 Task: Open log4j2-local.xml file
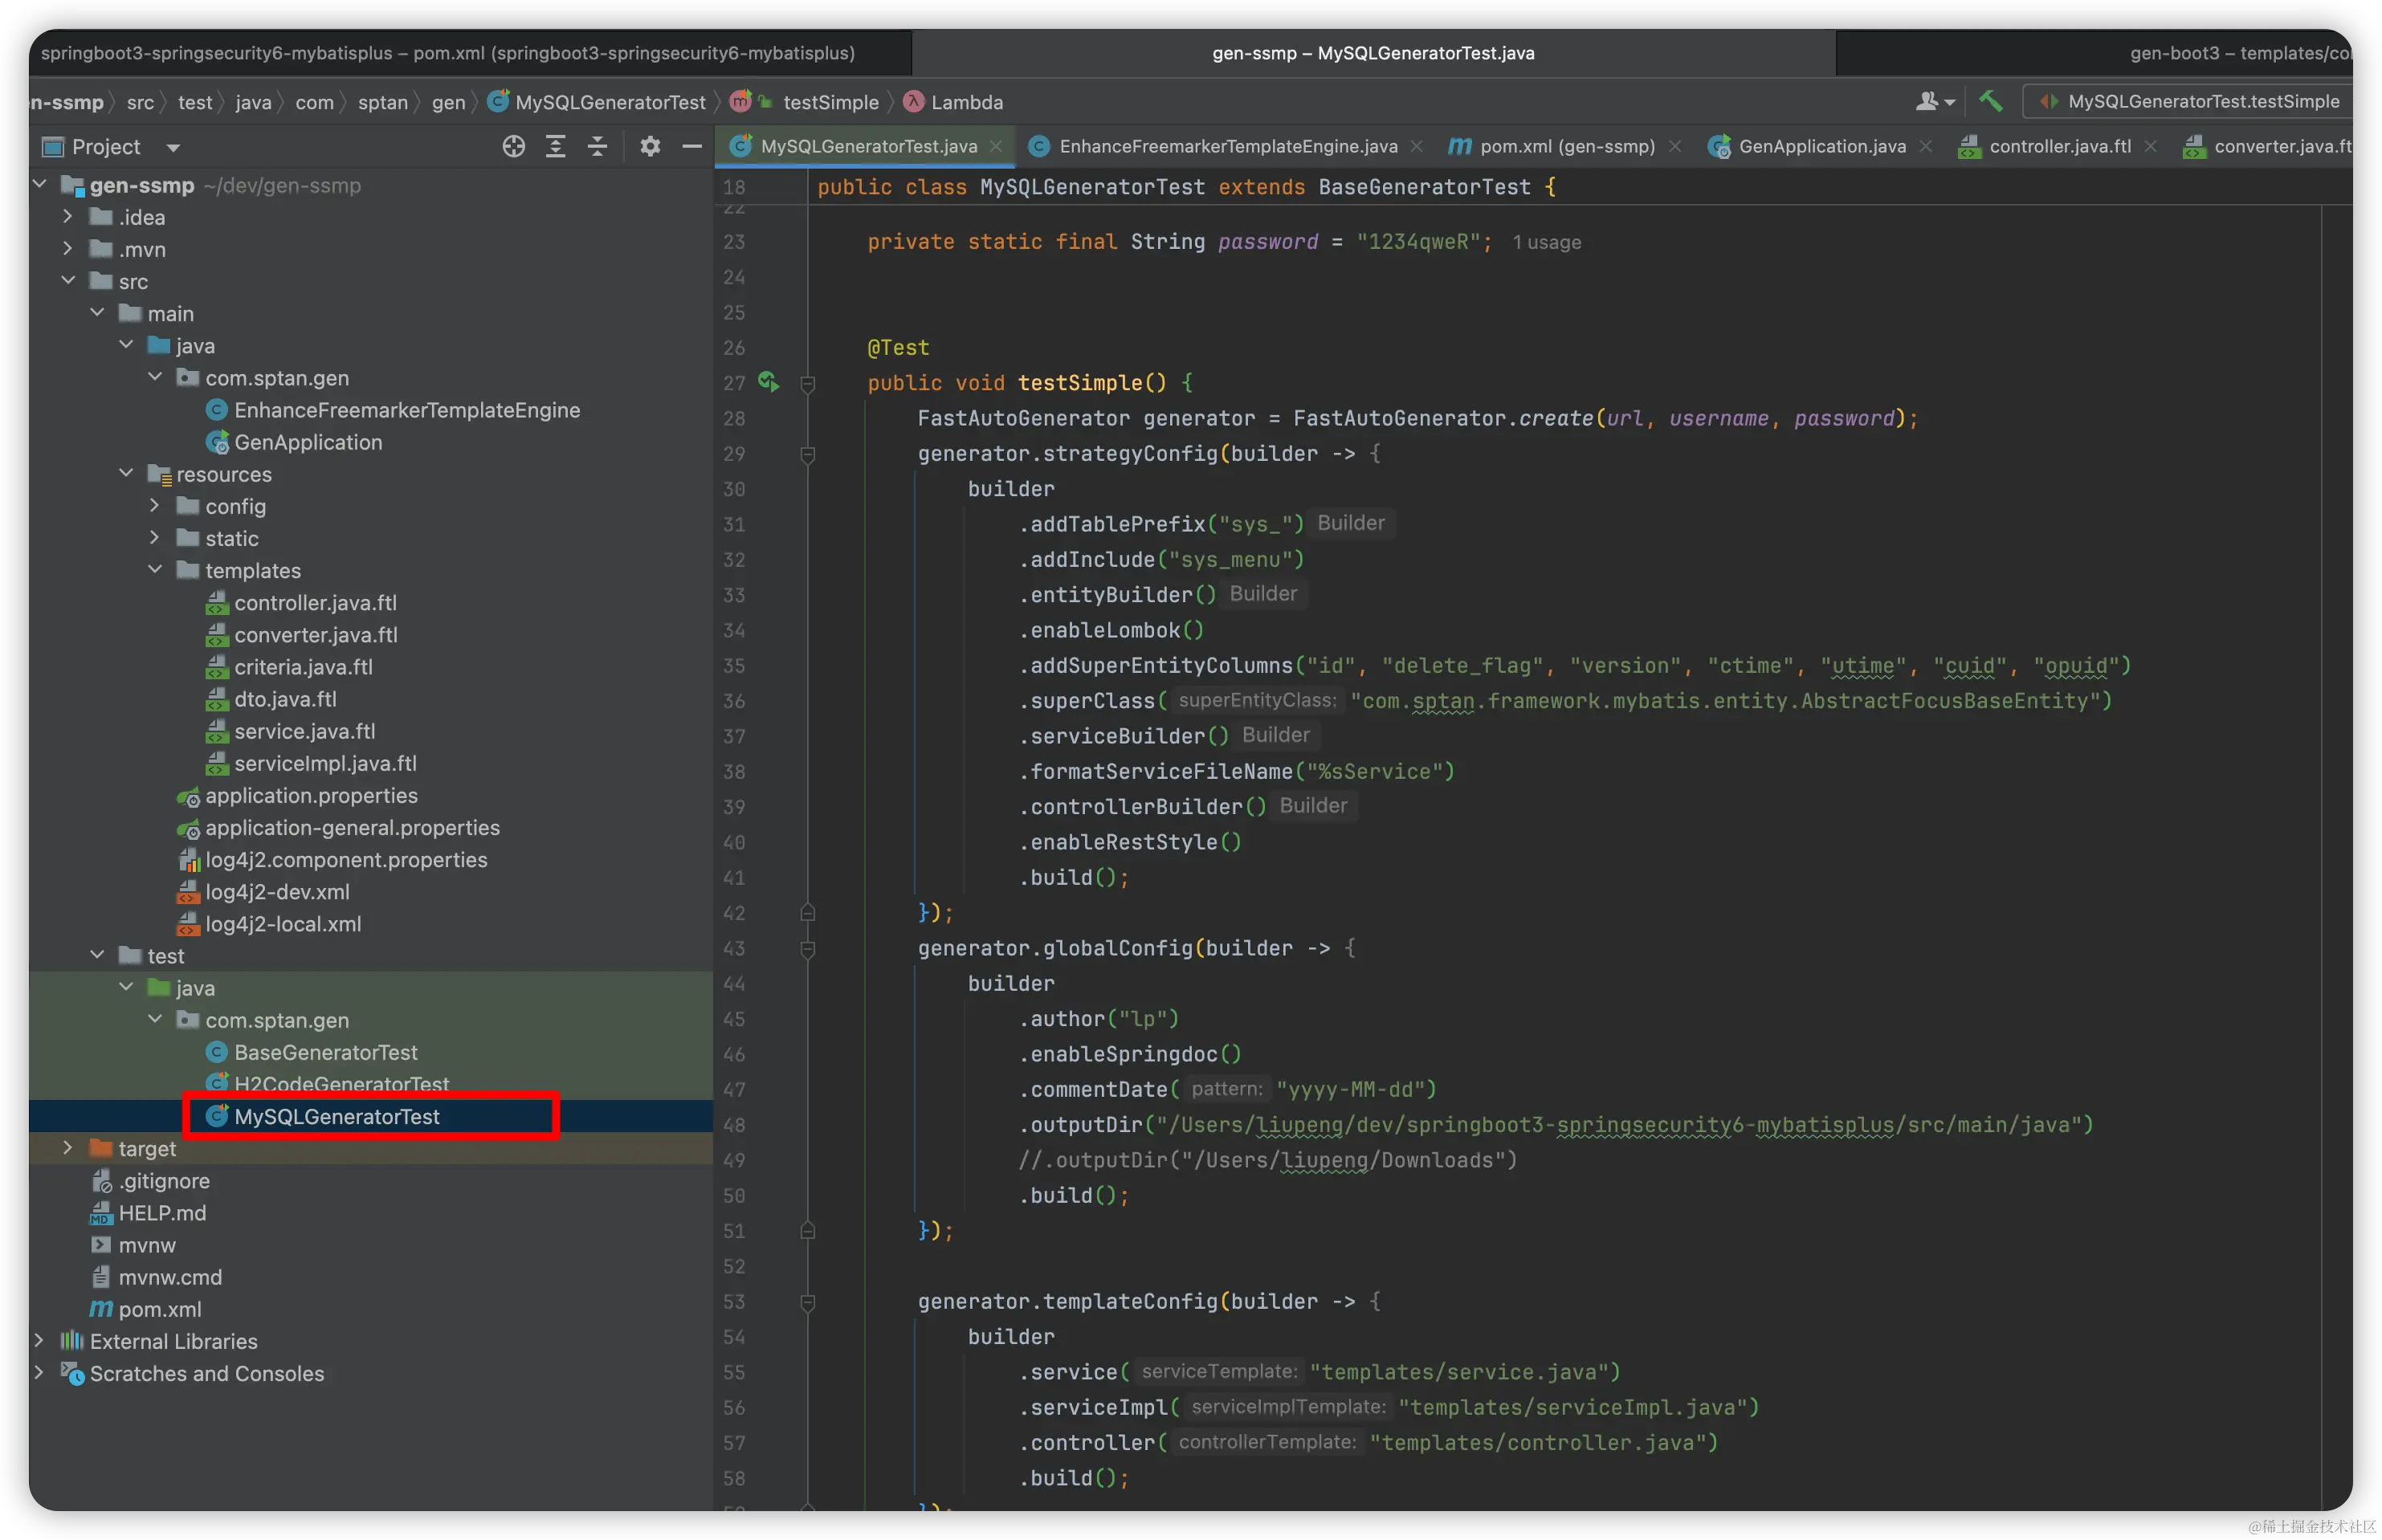[x=283, y=923]
